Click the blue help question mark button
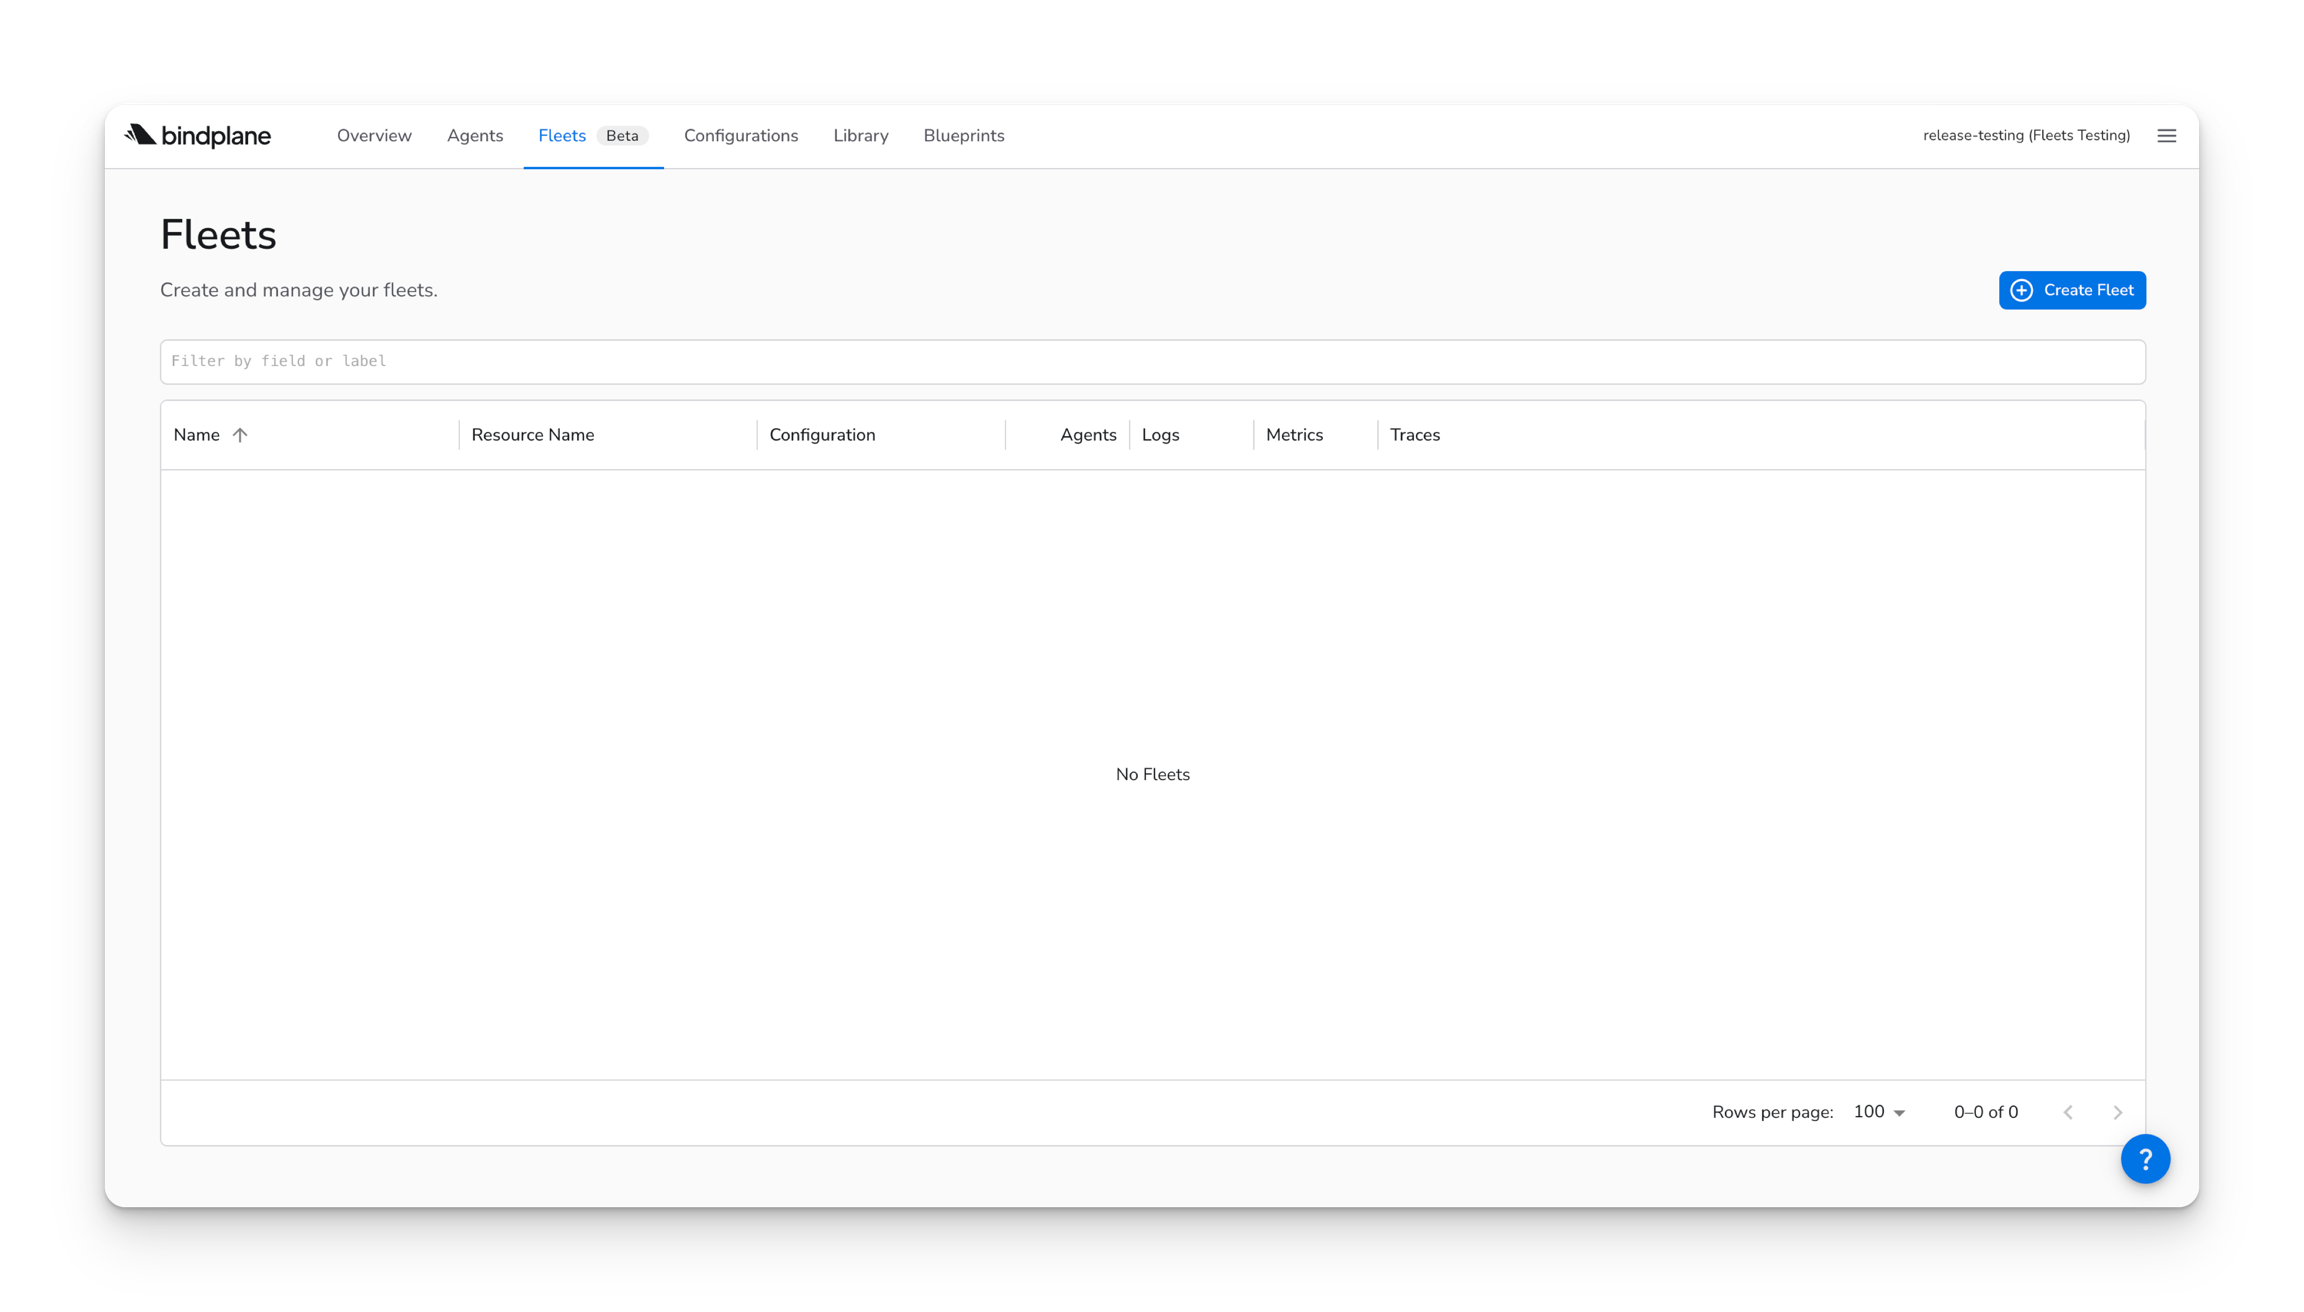The width and height of the screenshot is (2304, 1312). click(2145, 1158)
